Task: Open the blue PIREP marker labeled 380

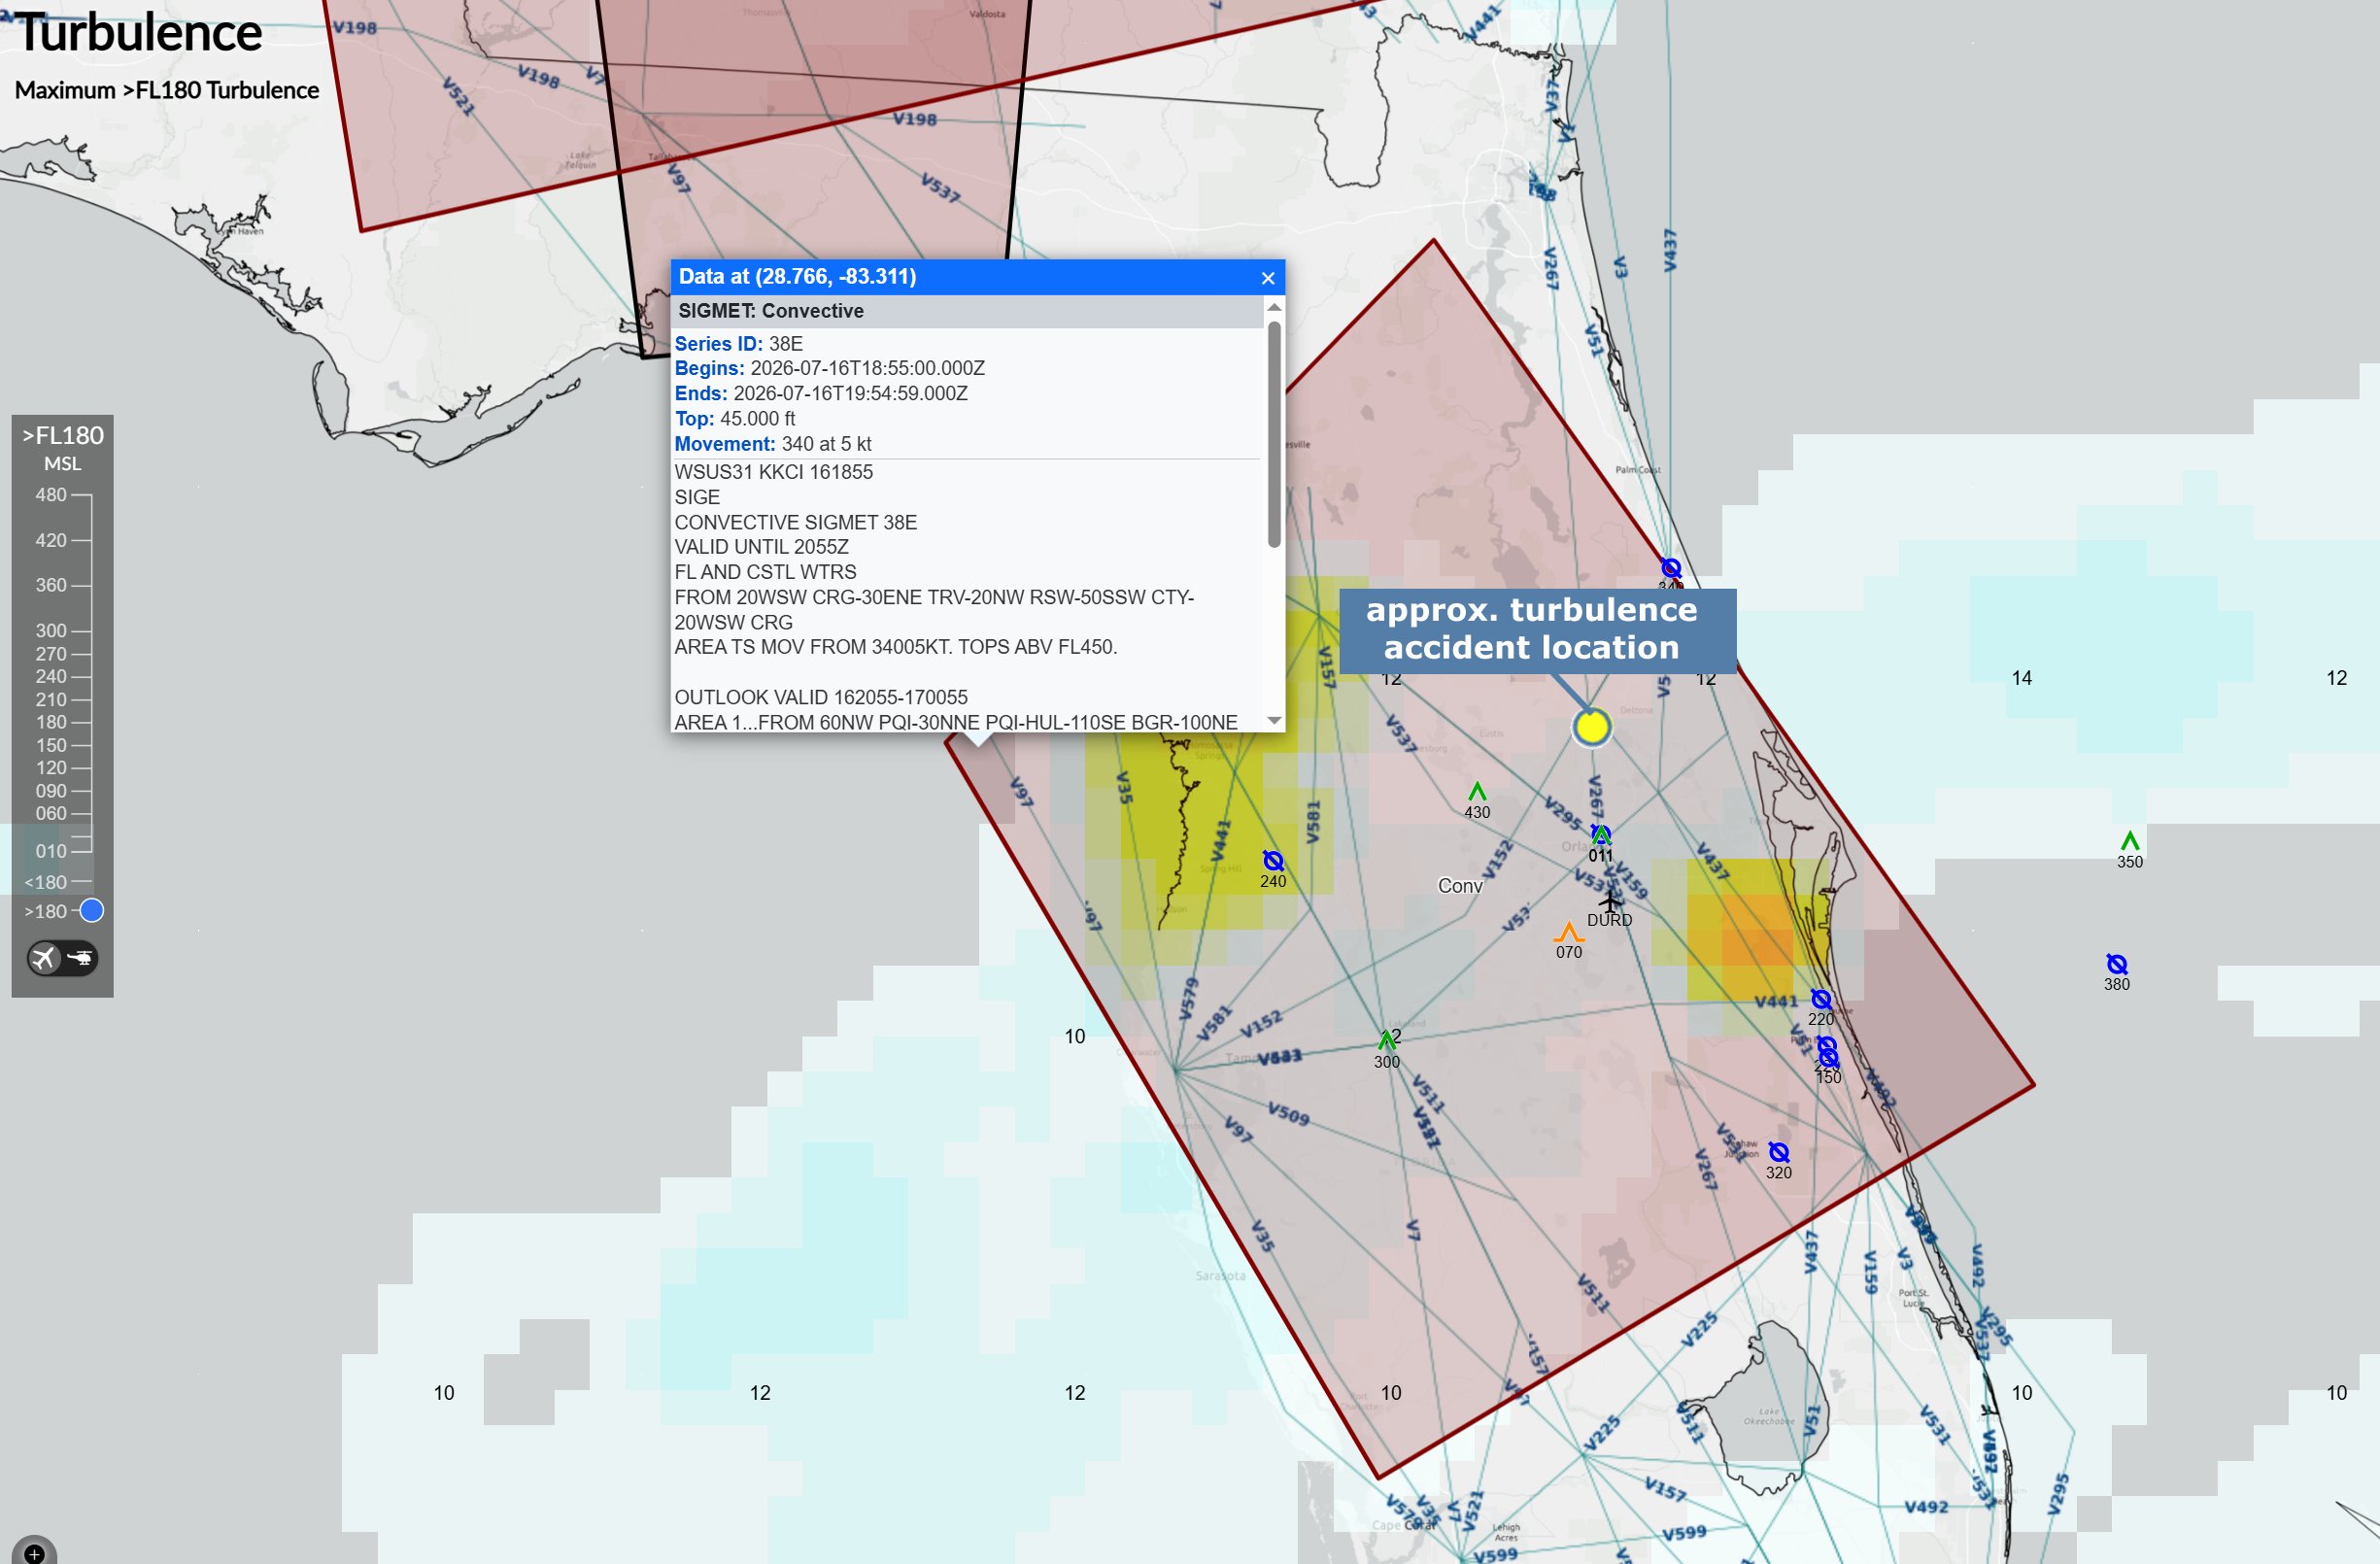Action: (2117, 964)
